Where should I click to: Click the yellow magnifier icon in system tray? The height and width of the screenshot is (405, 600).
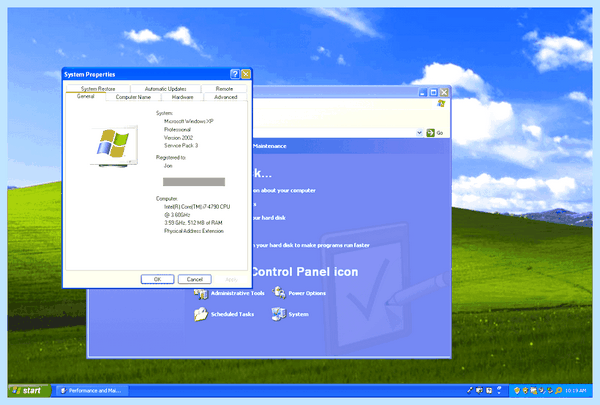pyautogui.click(x=559, y=390)
